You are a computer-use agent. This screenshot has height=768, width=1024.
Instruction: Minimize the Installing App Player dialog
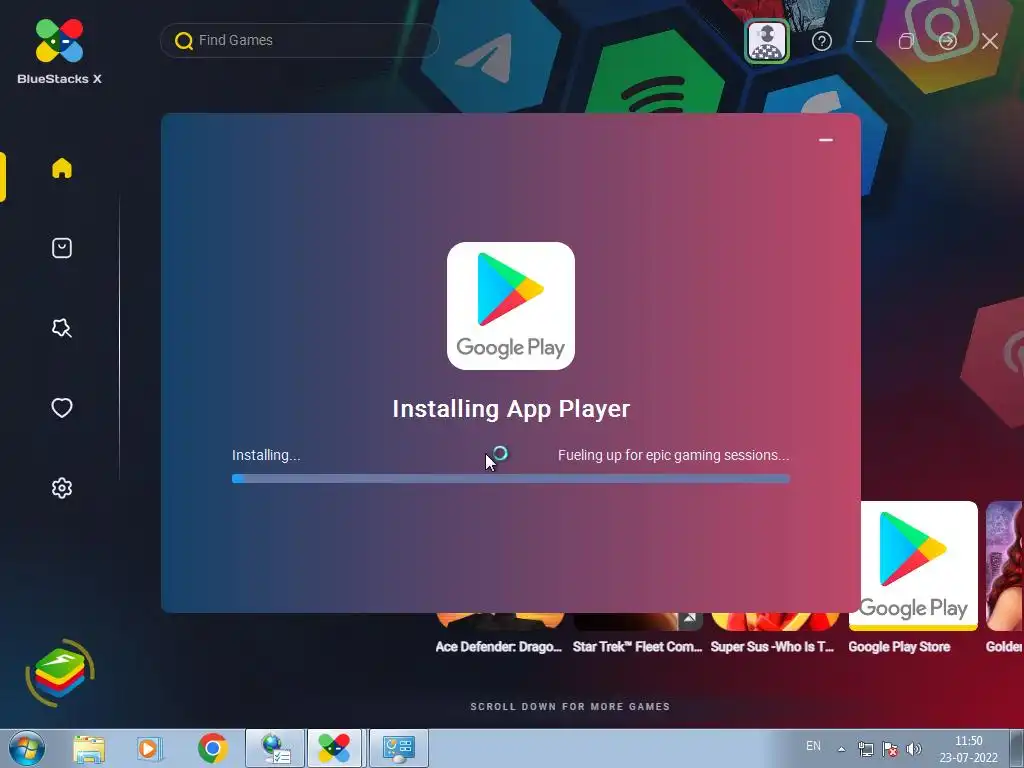tap(826, 140)
